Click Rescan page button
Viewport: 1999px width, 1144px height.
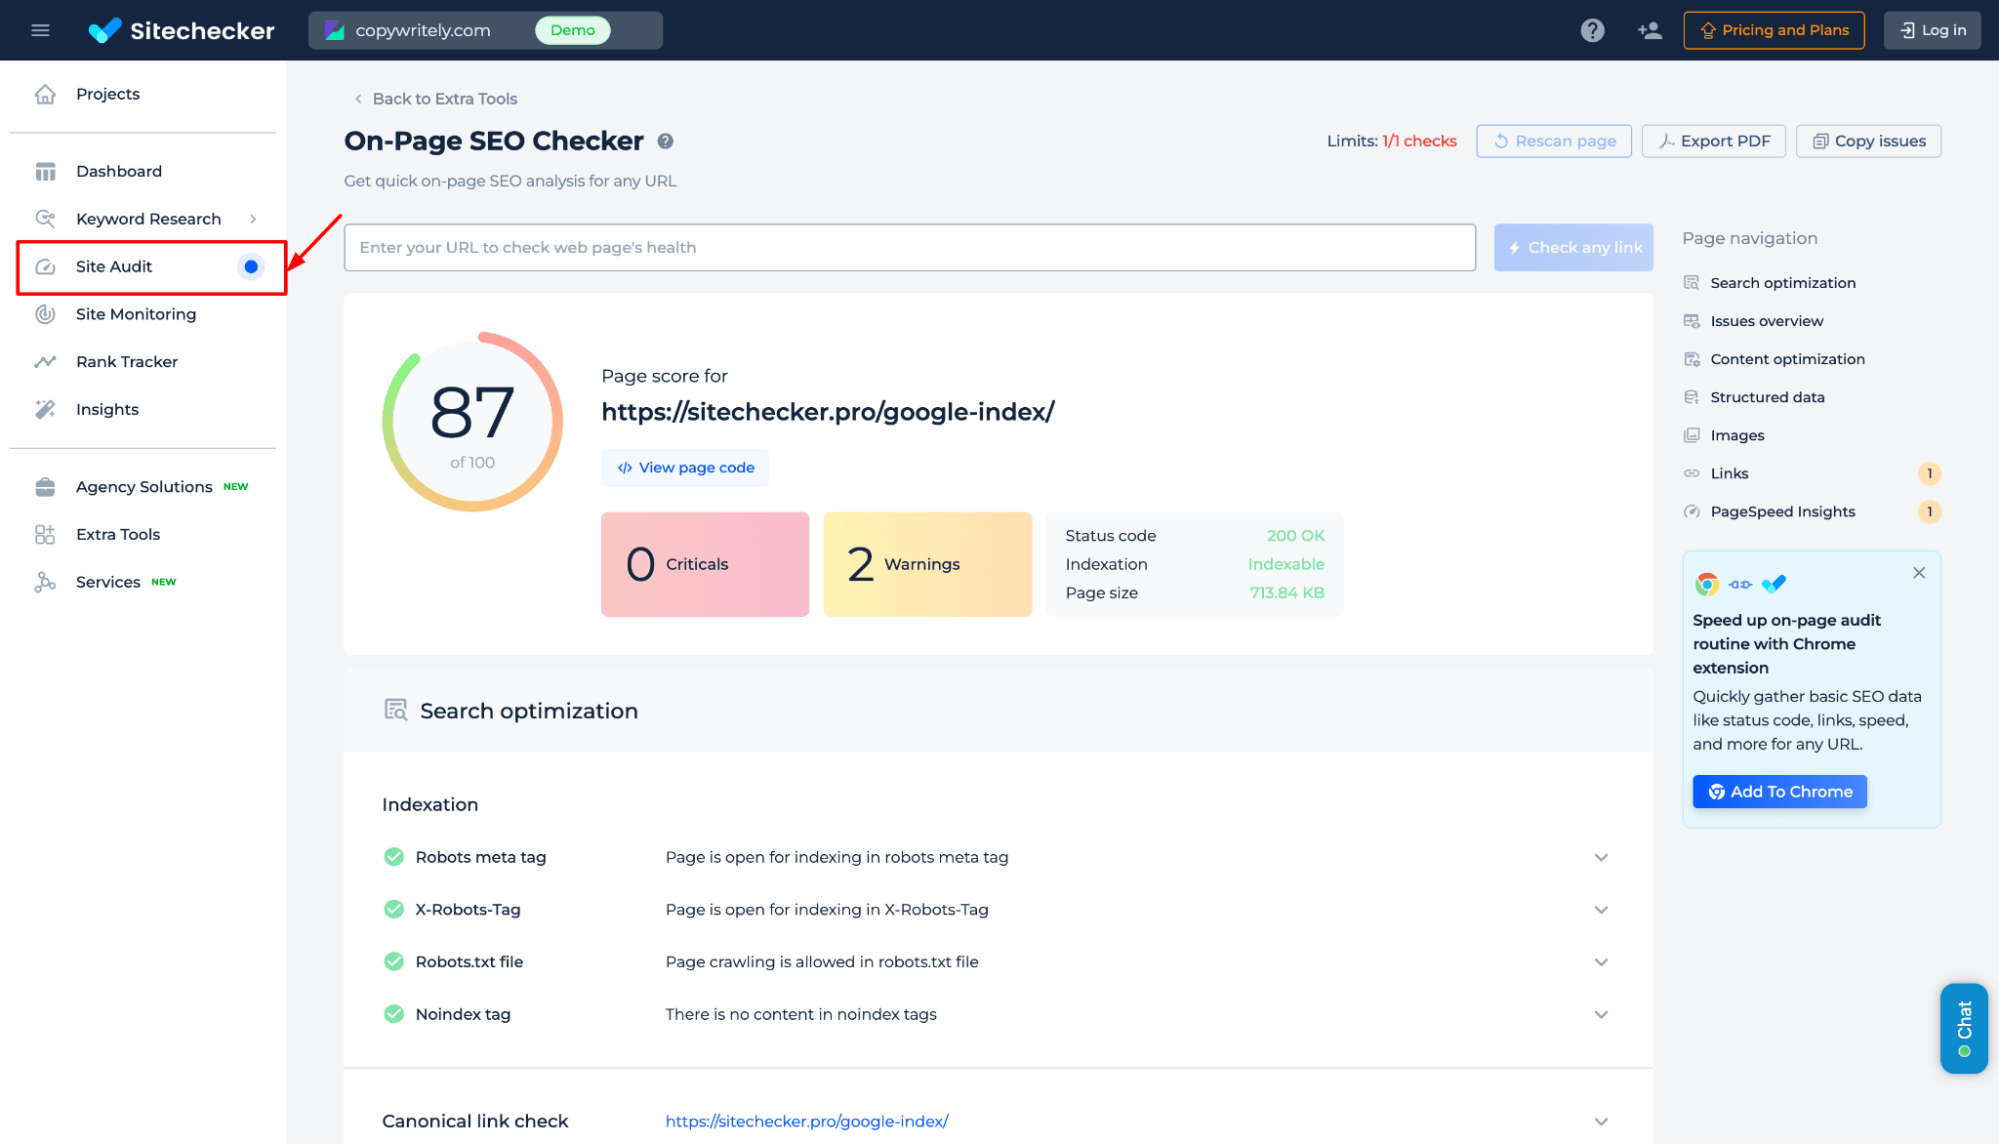1553,140
